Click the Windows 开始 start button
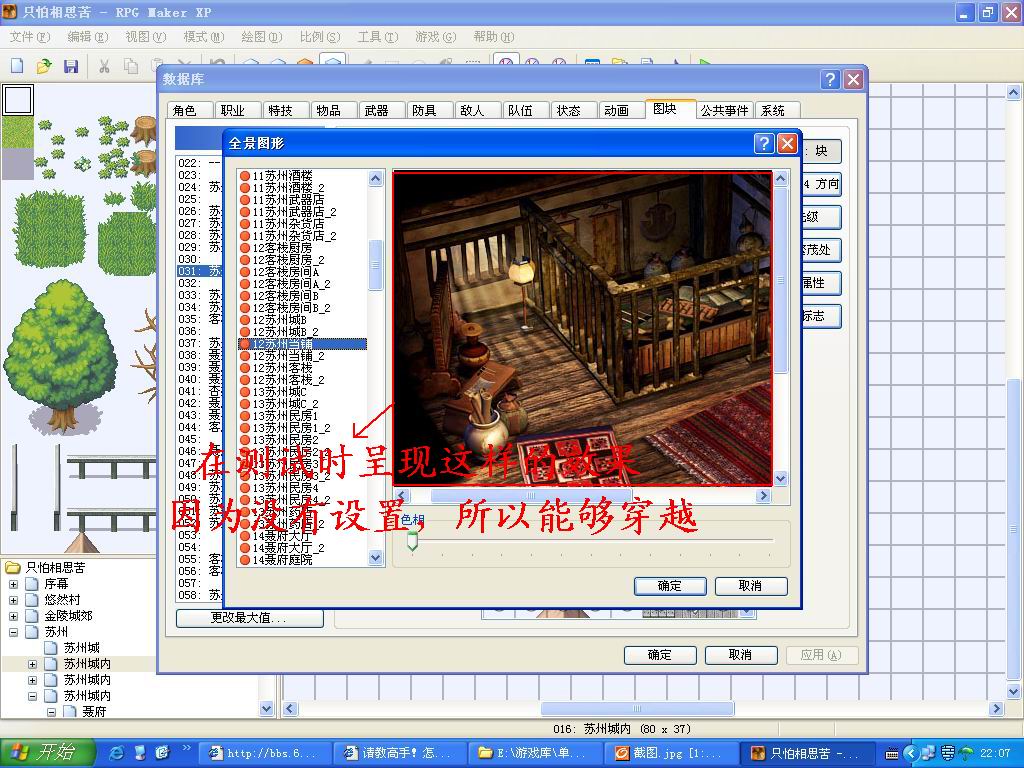 (x=47, y=753)
